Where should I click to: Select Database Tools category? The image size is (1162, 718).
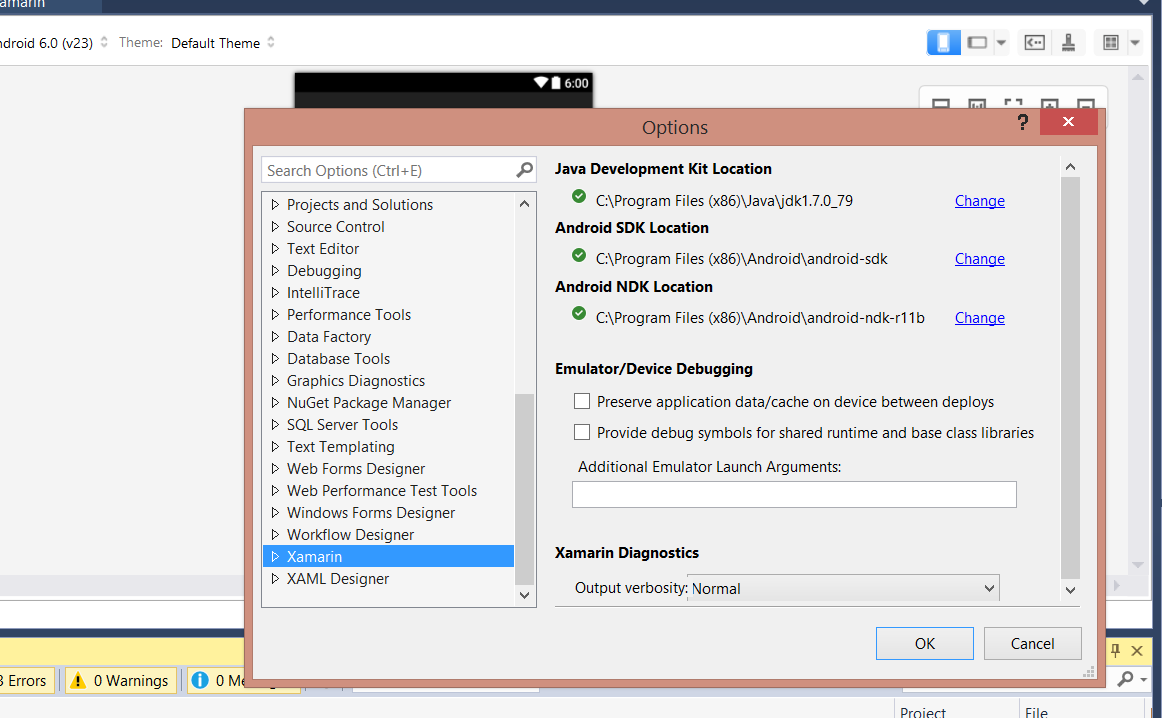pos(338,359)
